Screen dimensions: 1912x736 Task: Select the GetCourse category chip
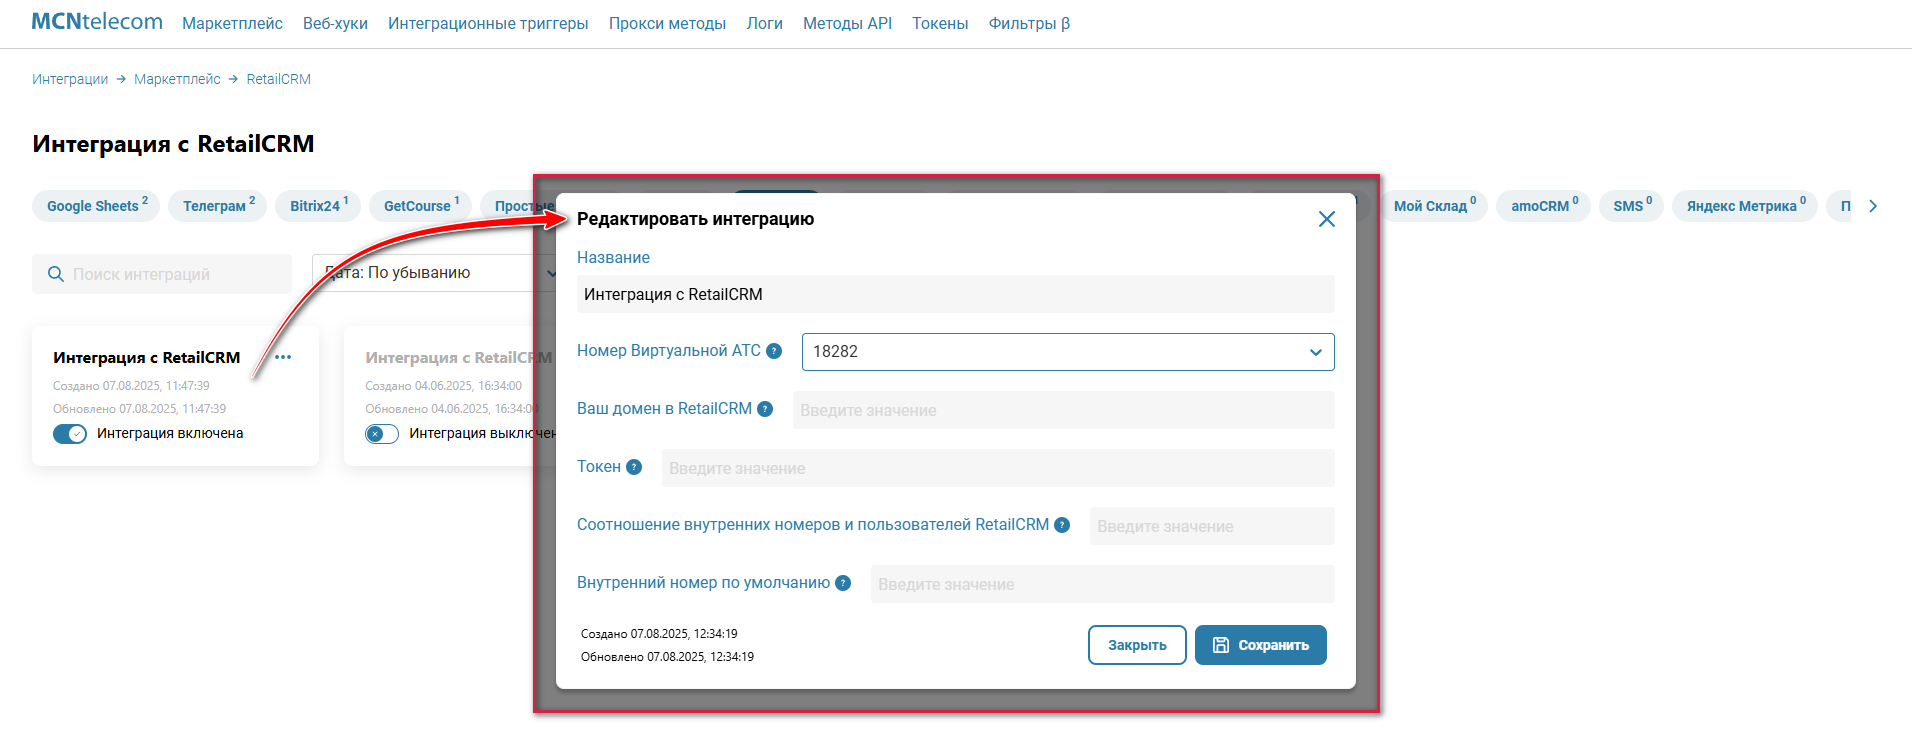pos(420,206)
